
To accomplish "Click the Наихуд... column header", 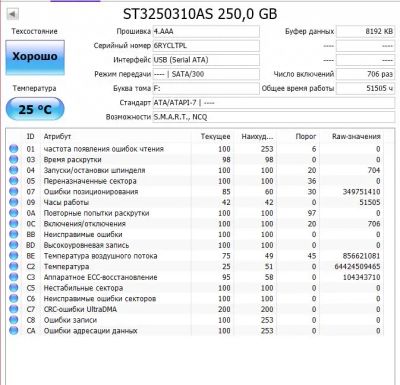I will (257, 136).
